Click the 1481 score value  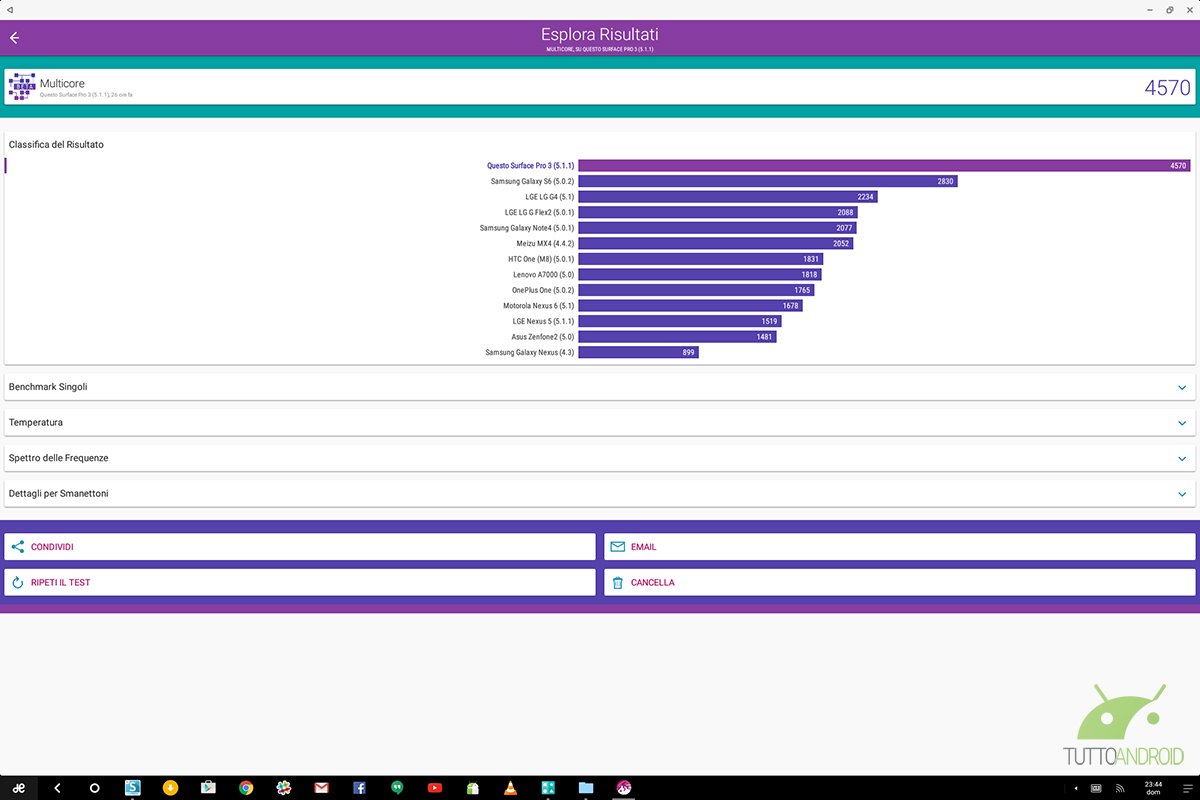pyautogui.click(x=764, y=337)
